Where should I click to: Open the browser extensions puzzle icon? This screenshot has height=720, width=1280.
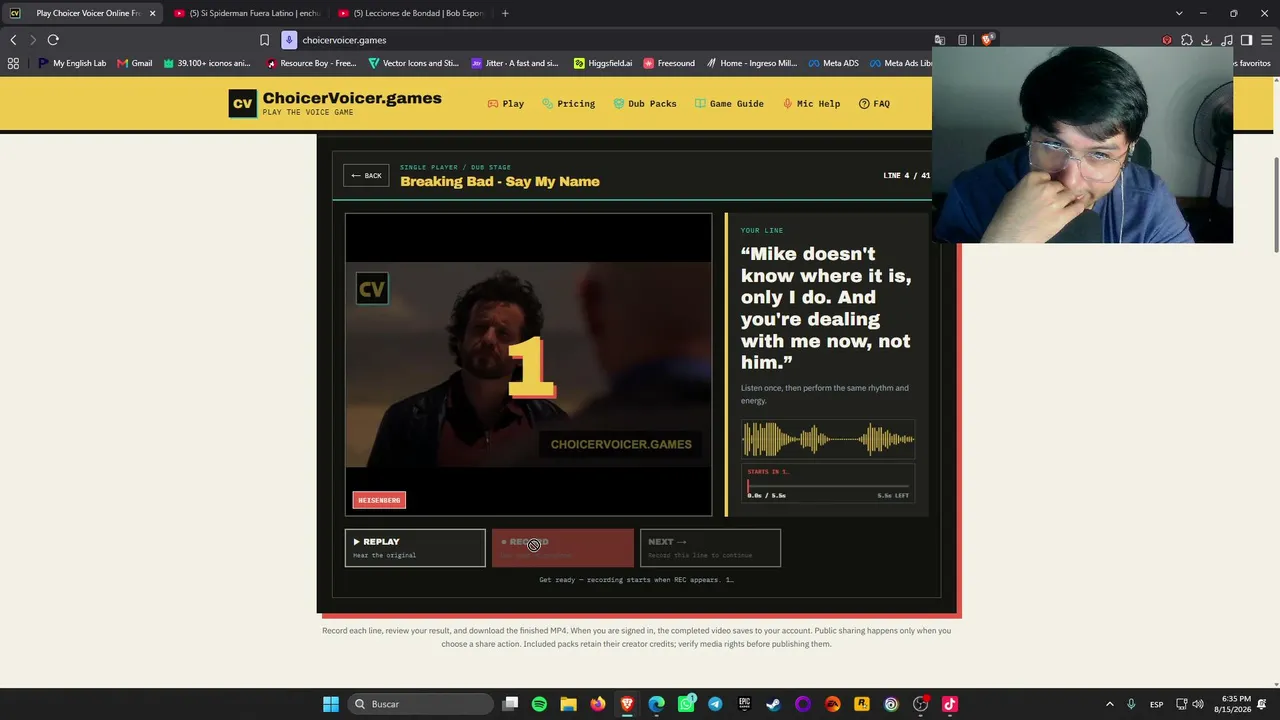1187,40
